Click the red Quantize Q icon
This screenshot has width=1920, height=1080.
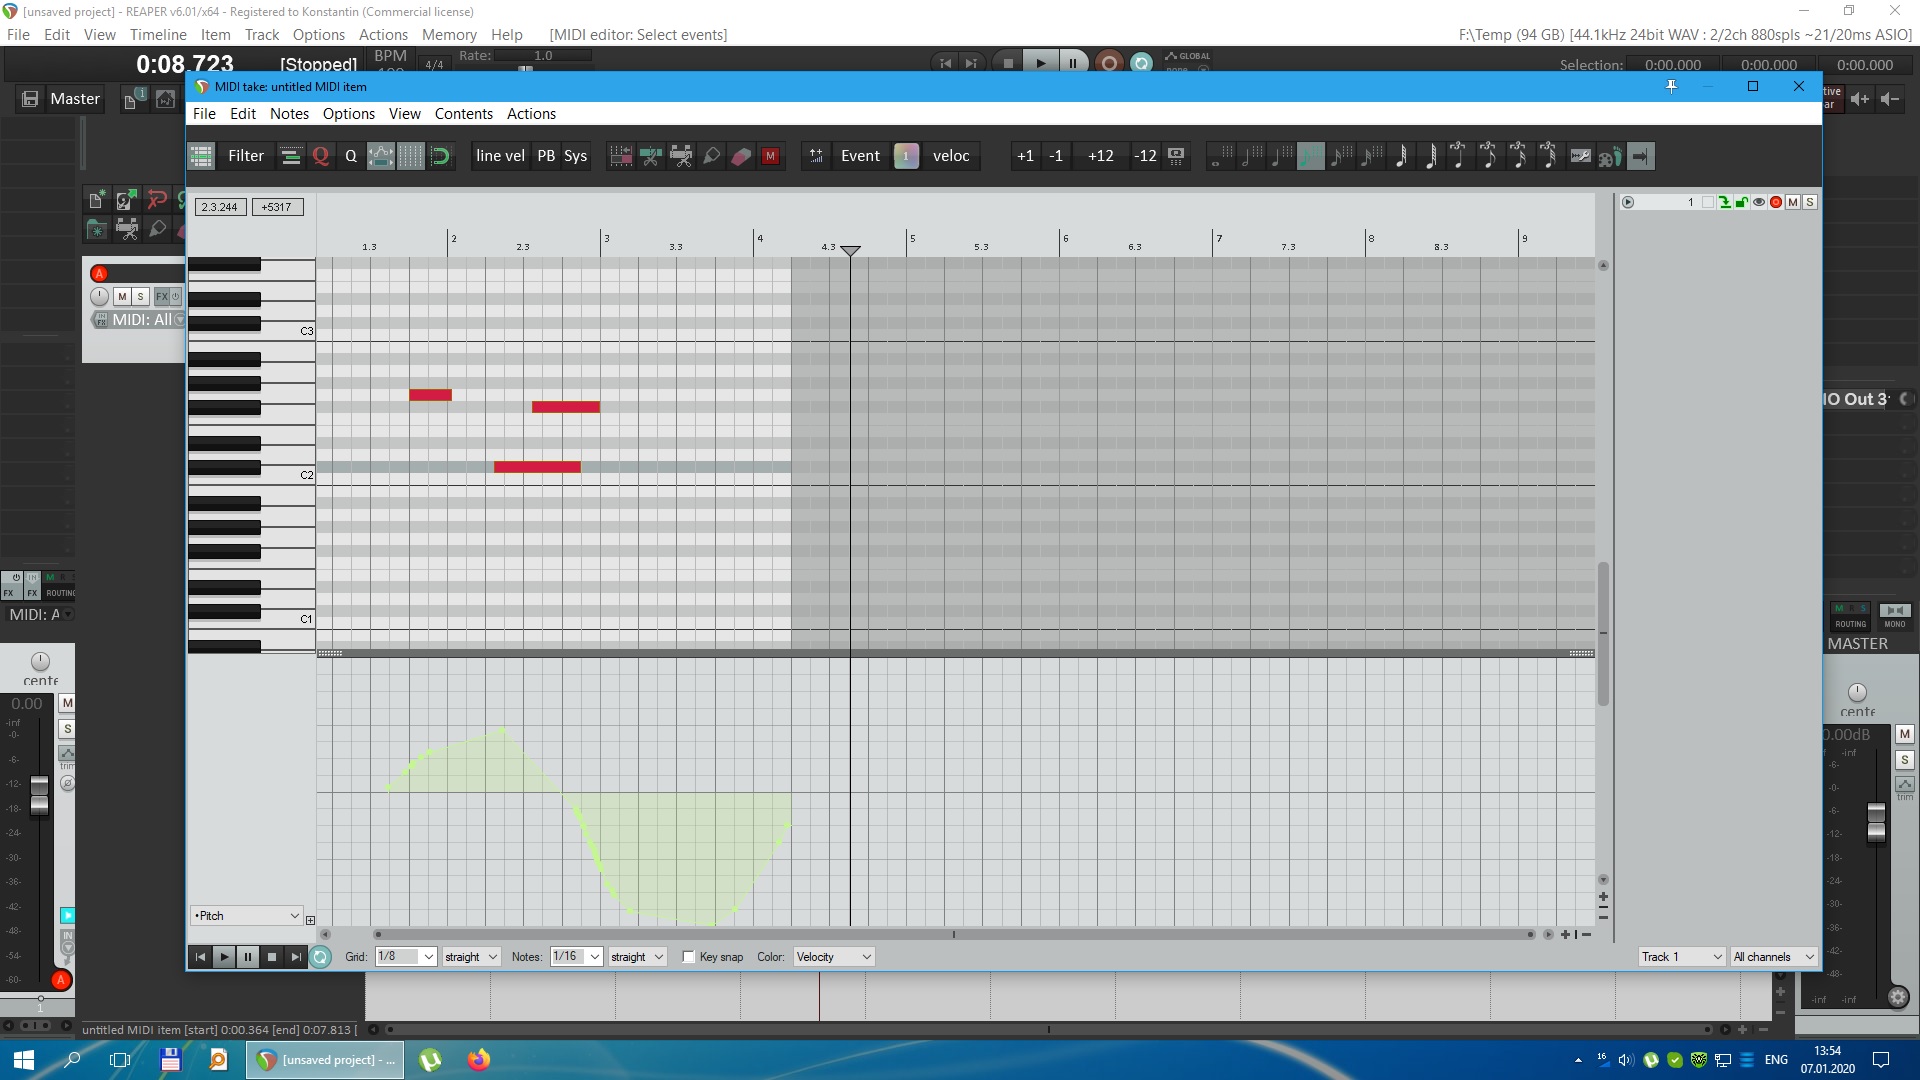tap(320, 156)
